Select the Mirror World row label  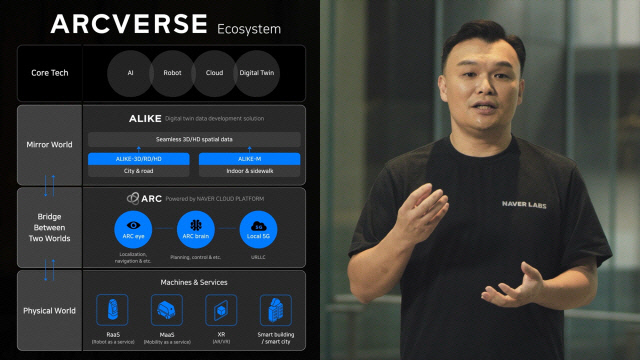[49, 144]
